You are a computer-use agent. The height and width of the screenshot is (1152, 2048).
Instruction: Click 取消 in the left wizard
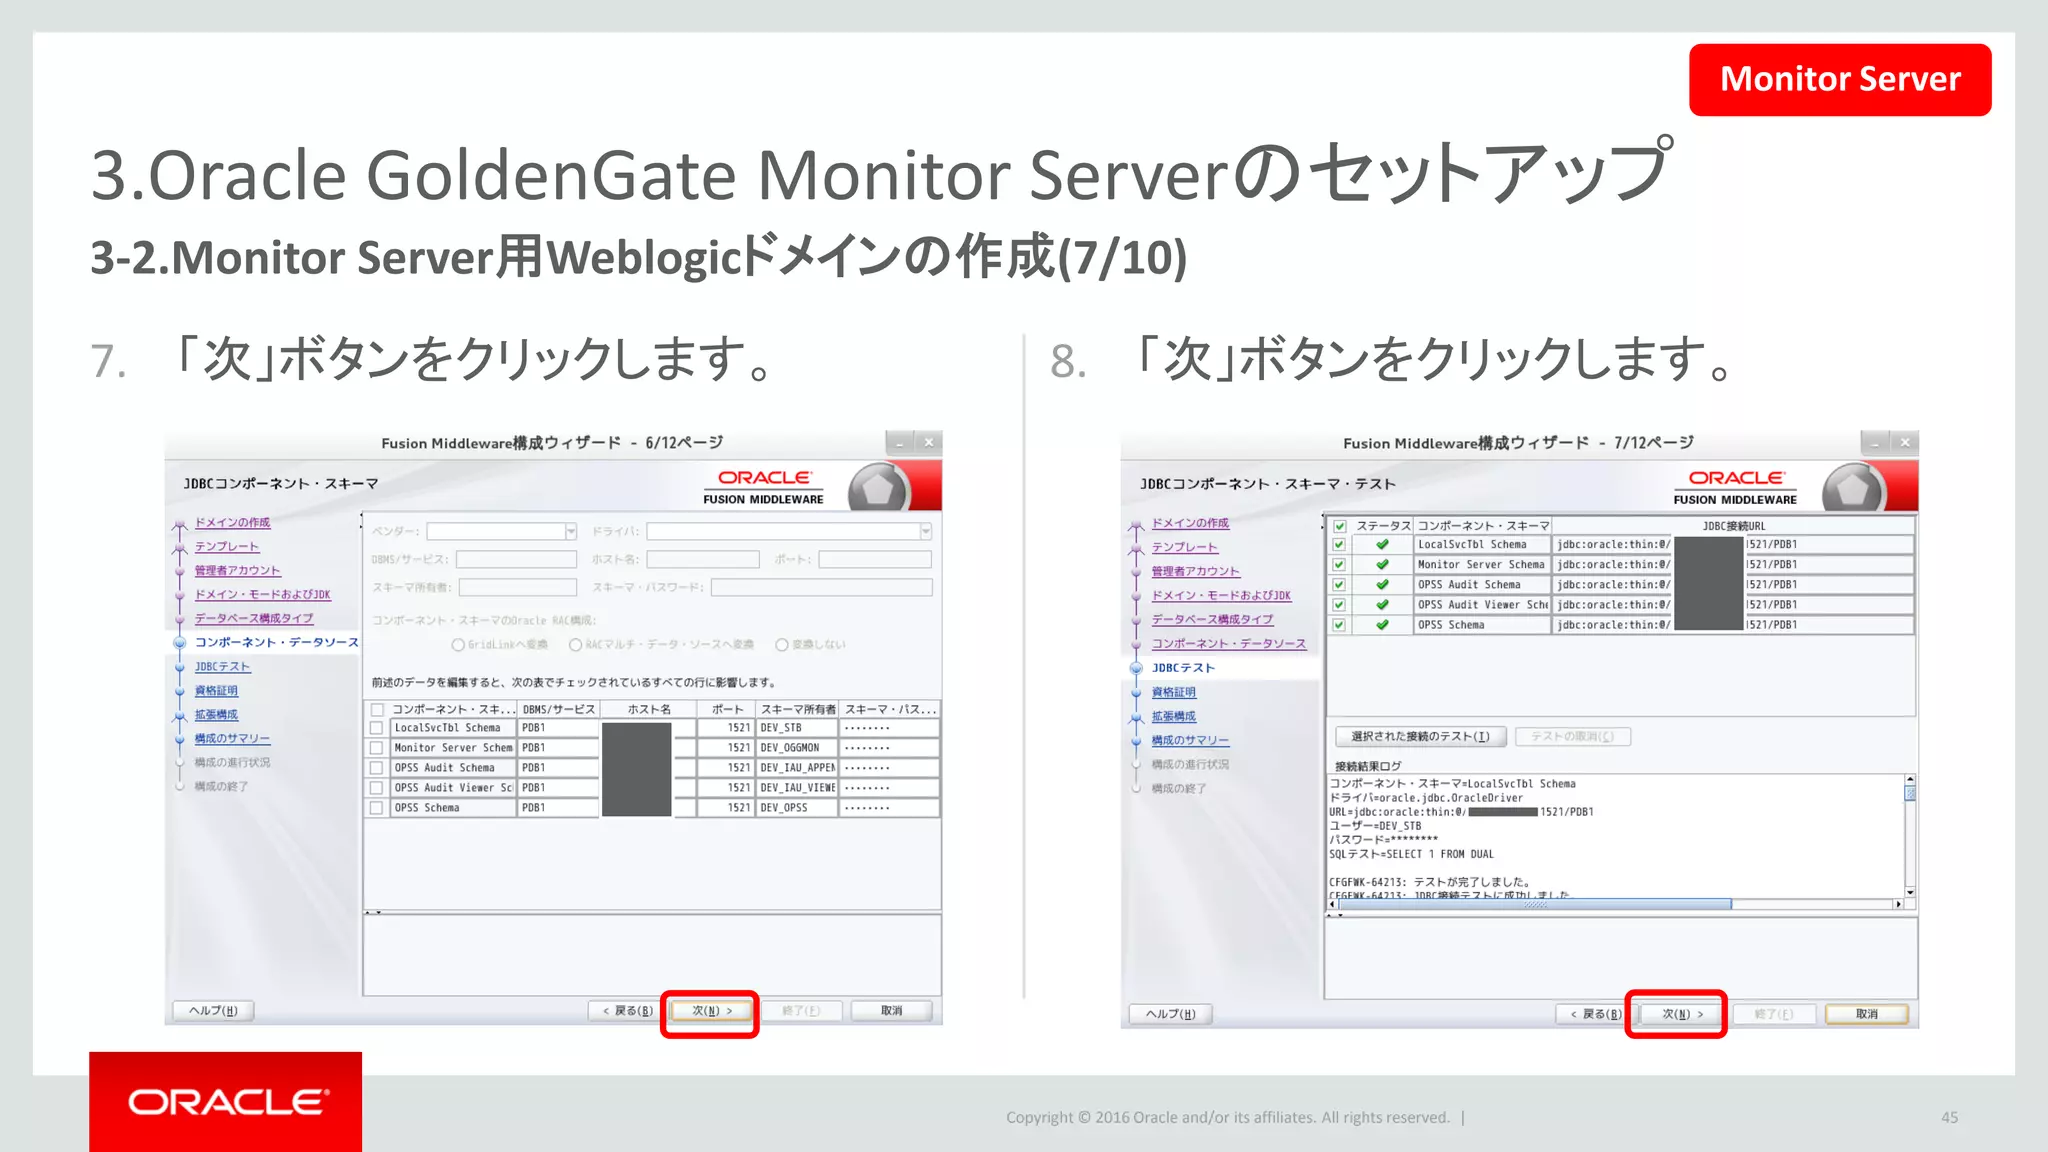[892, 1011]
